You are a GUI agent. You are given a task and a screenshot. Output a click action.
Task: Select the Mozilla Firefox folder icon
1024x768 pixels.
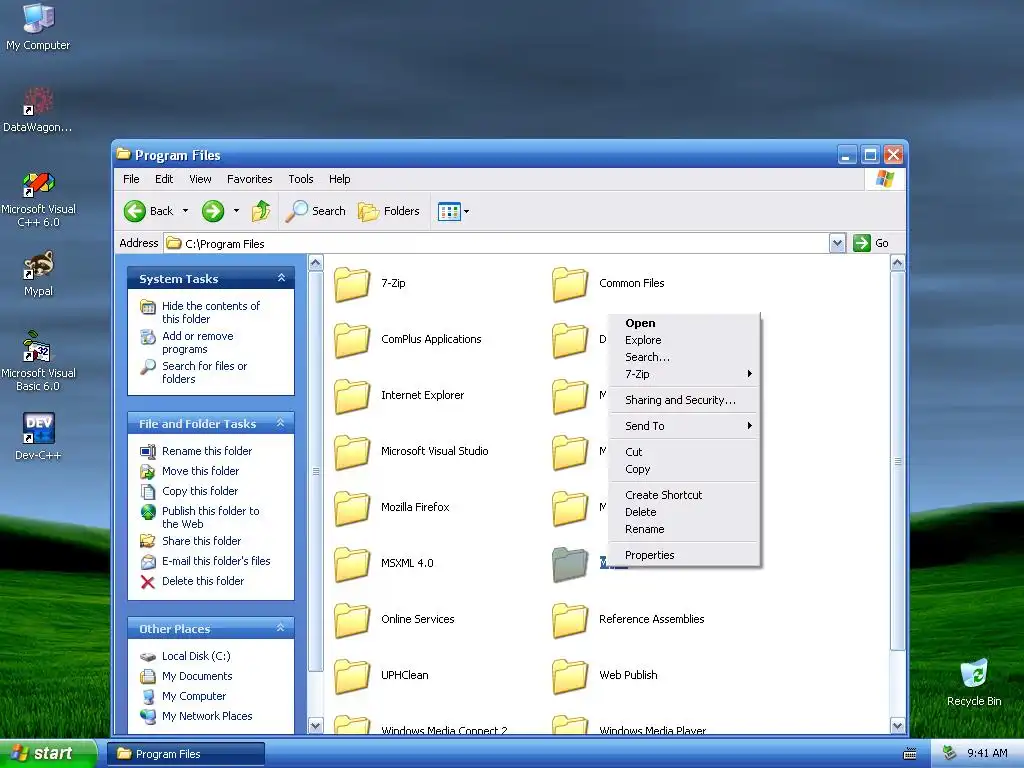tap(352, 508)
